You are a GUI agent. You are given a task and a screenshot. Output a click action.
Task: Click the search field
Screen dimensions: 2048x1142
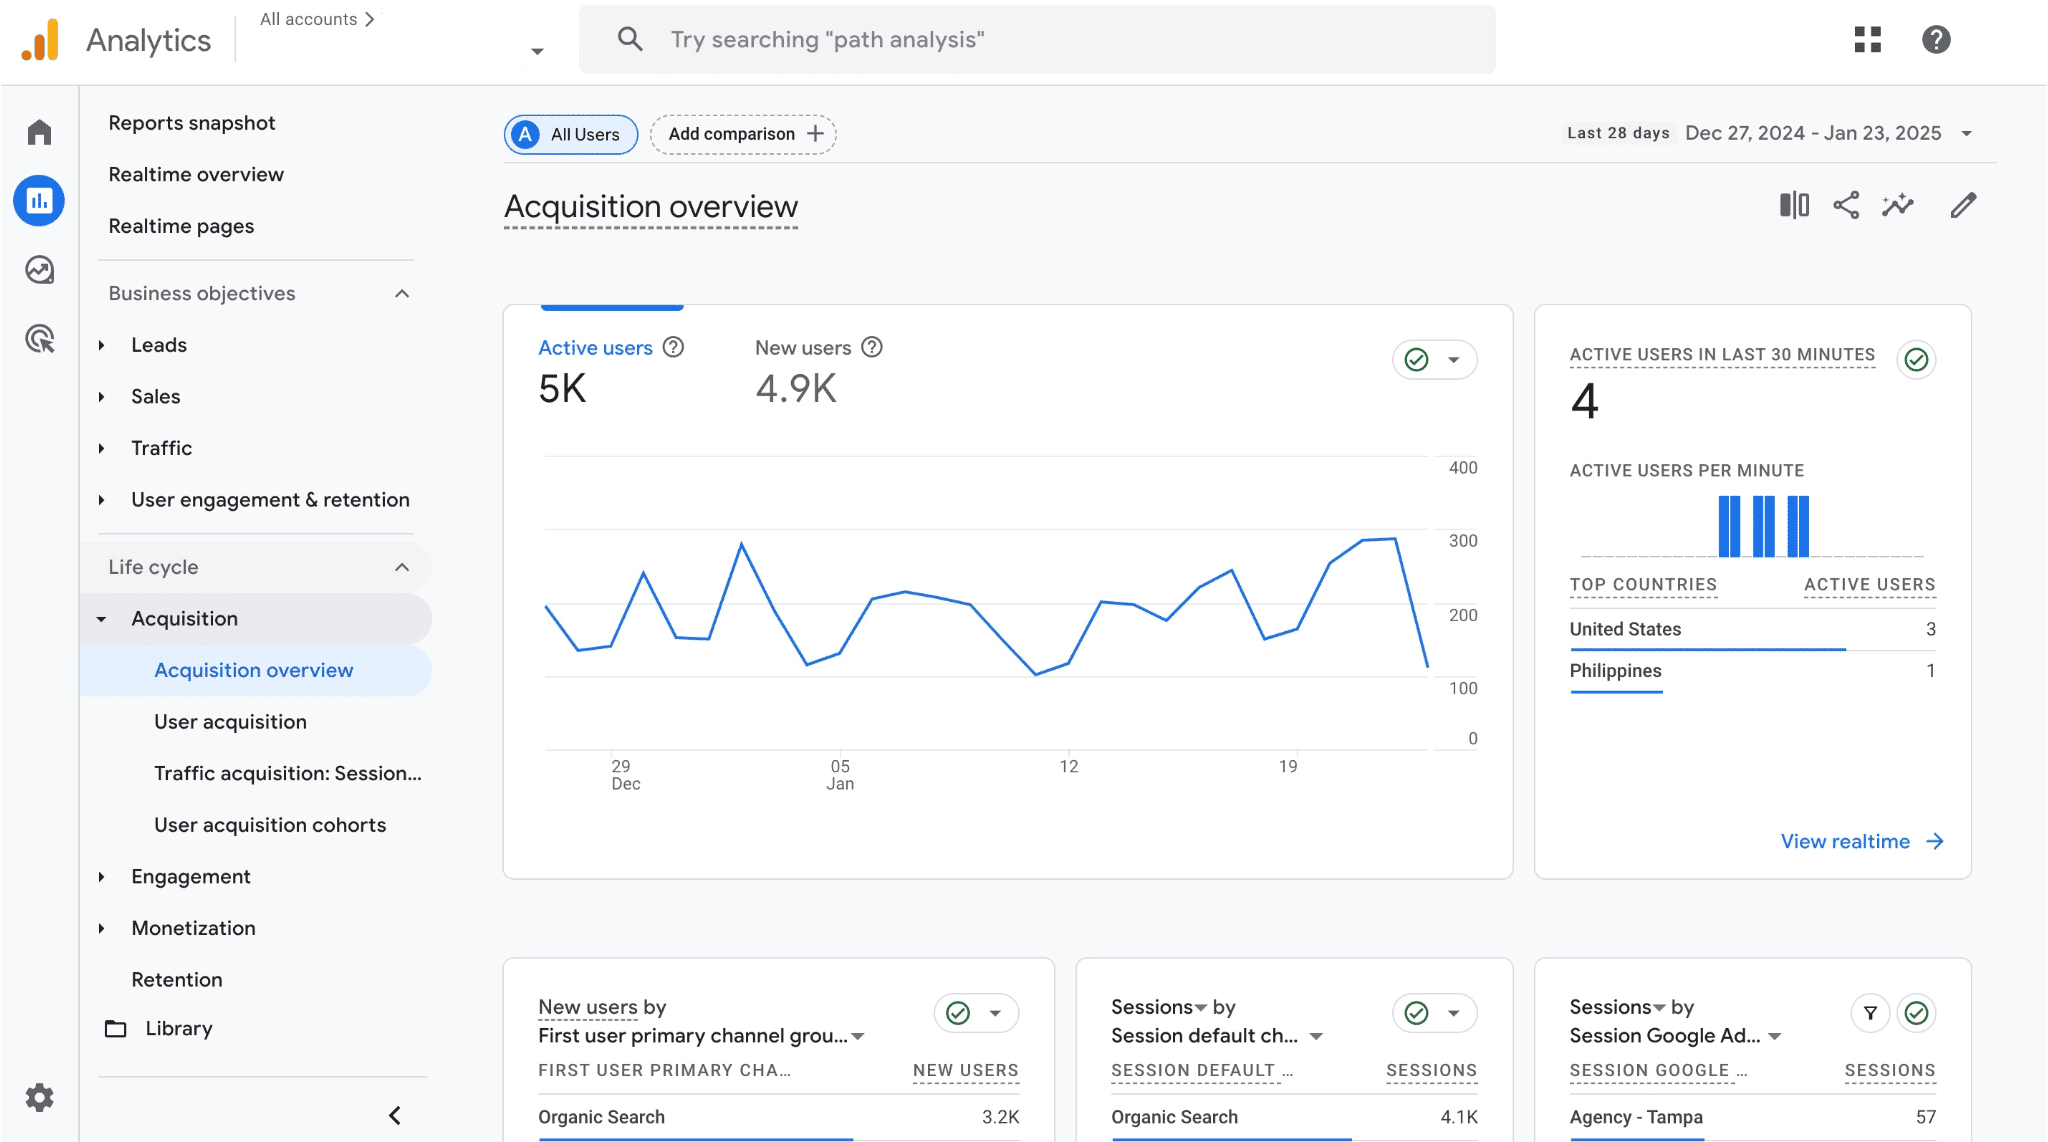1037,39
